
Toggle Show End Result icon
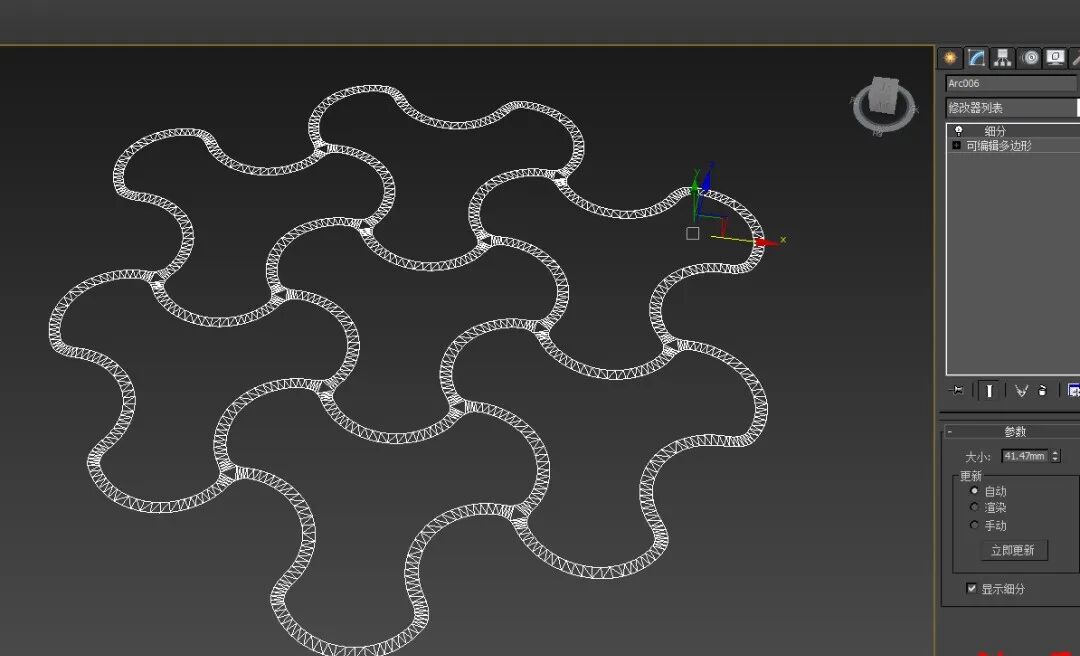pos(989,391)
